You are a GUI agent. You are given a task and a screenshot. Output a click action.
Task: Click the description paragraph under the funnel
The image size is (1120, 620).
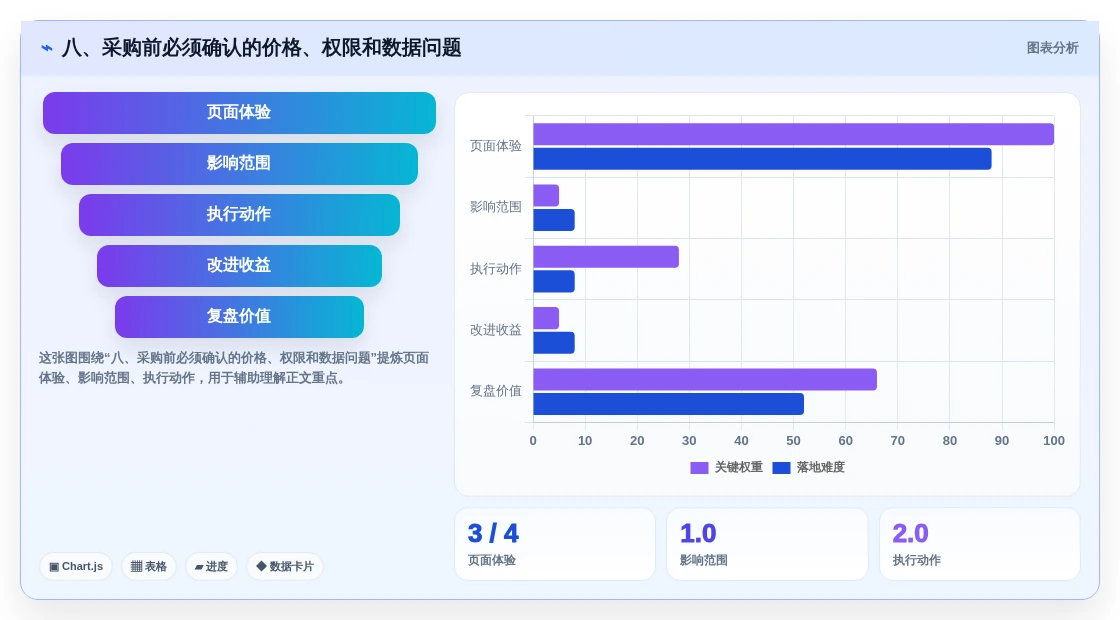coord(234,368)
